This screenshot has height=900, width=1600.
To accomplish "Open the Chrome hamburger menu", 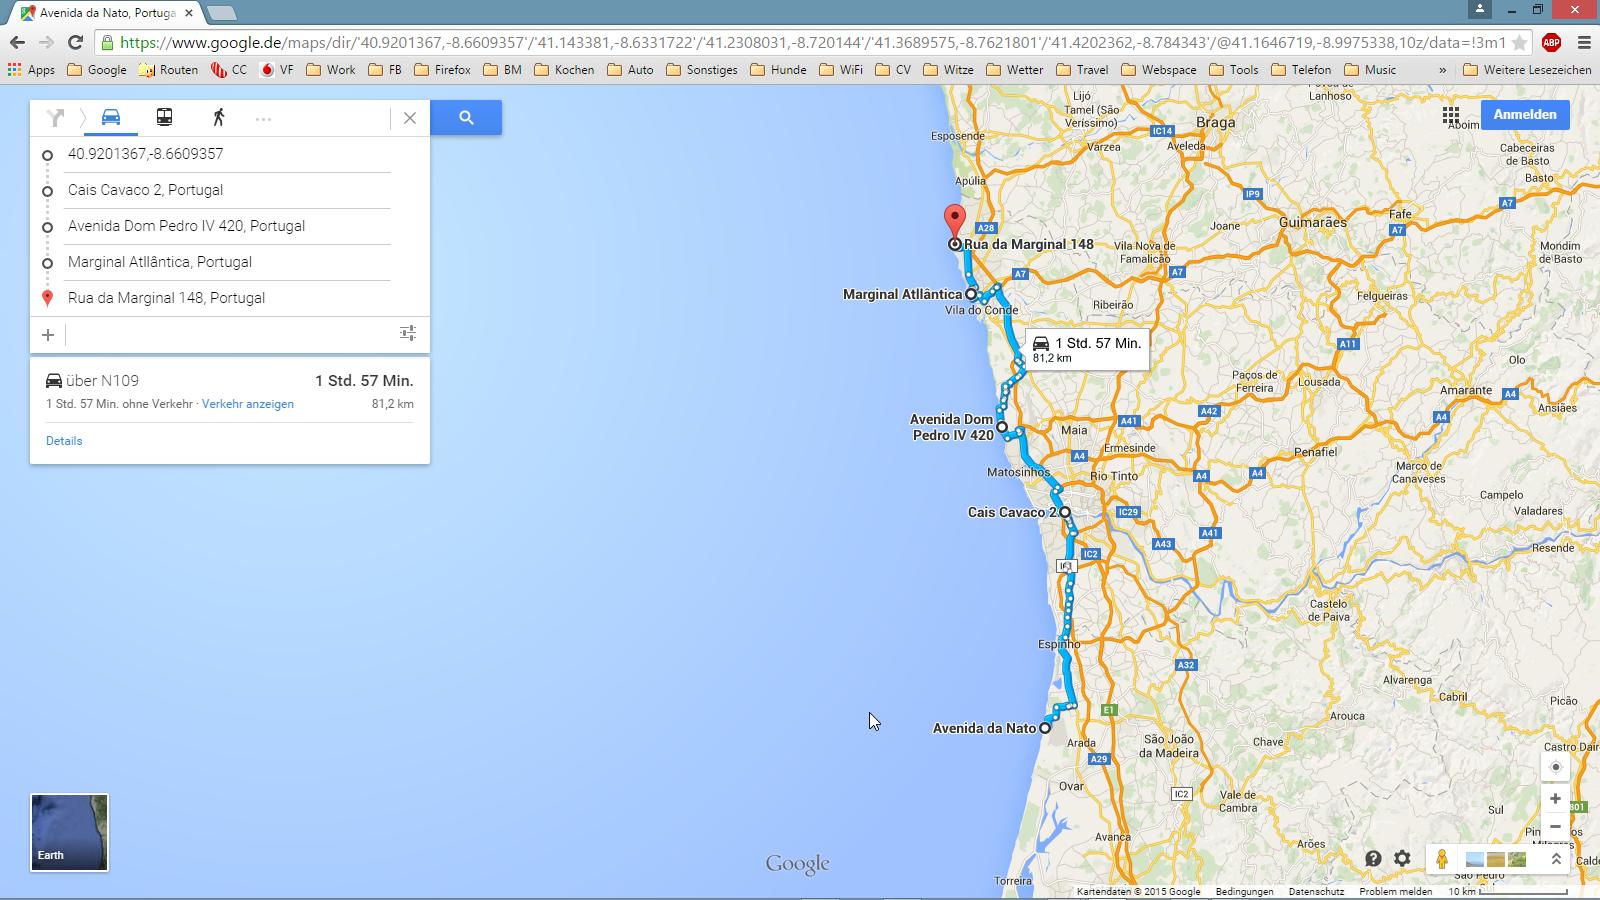I will coord(1584,42).
